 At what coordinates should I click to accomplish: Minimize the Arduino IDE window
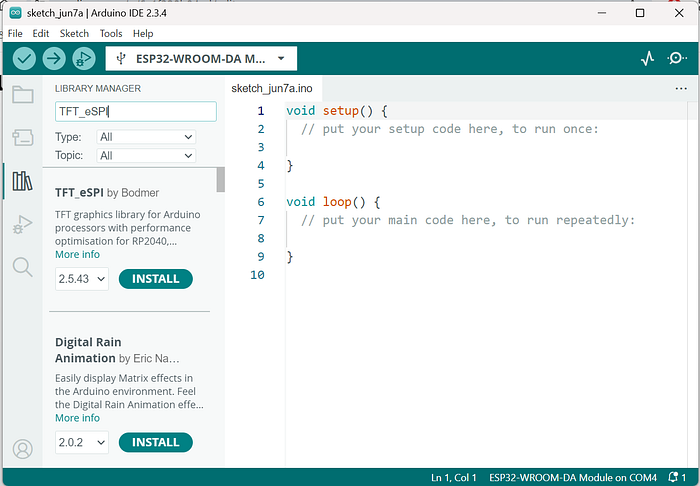(602, 13)
